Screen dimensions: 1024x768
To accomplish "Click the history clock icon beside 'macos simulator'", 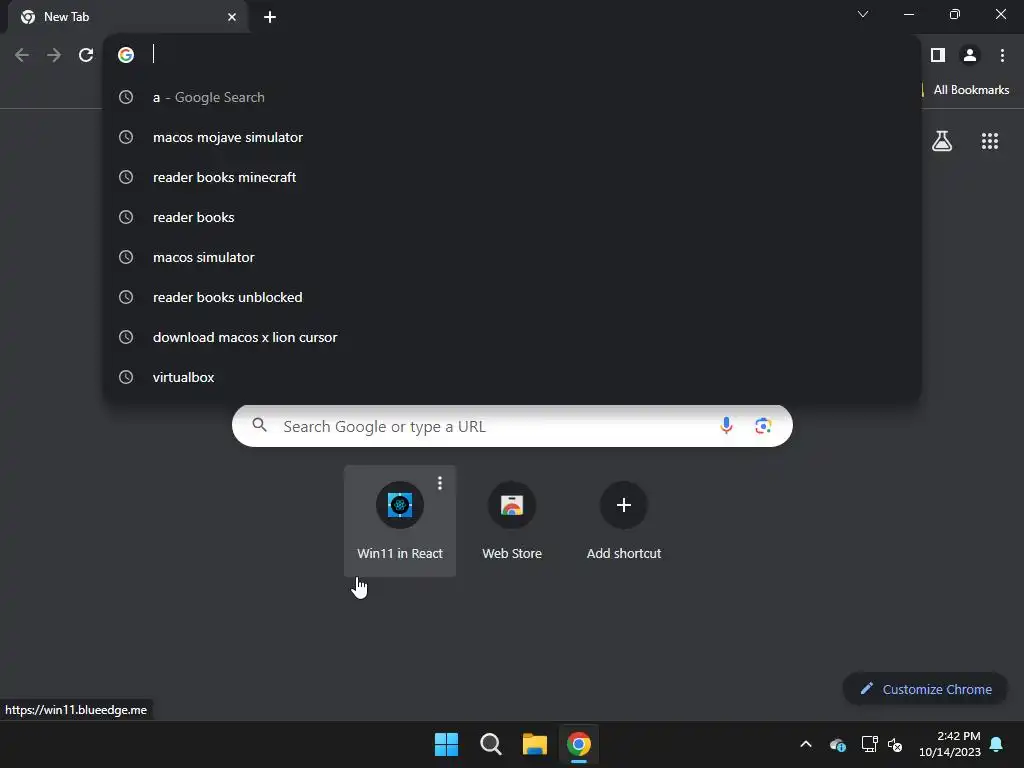I will [126, 257].
